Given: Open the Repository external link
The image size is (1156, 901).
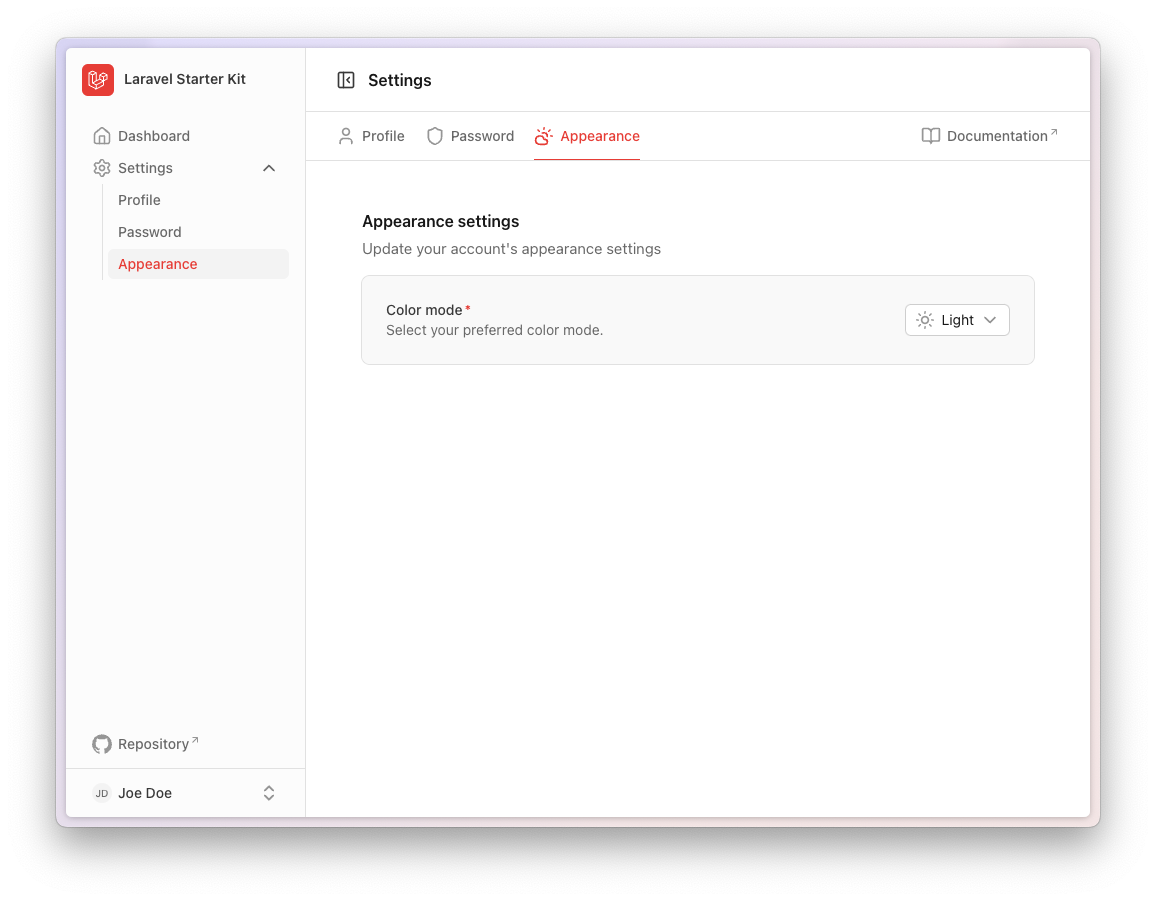Looking at the screenshot, I should pyautogui.click(x=154, y=744).
